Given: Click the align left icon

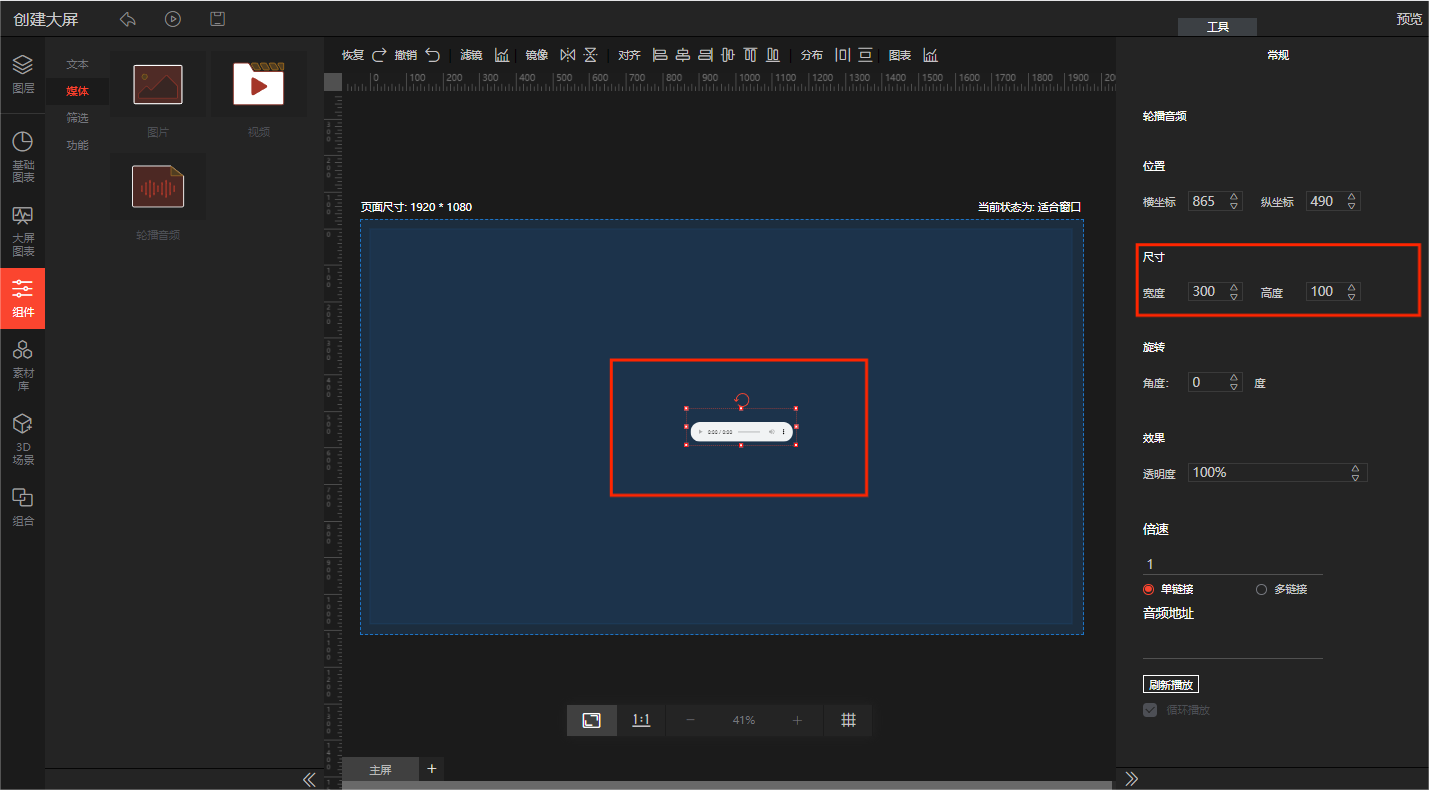Looking at the screenshot, I should click(659, 55).
